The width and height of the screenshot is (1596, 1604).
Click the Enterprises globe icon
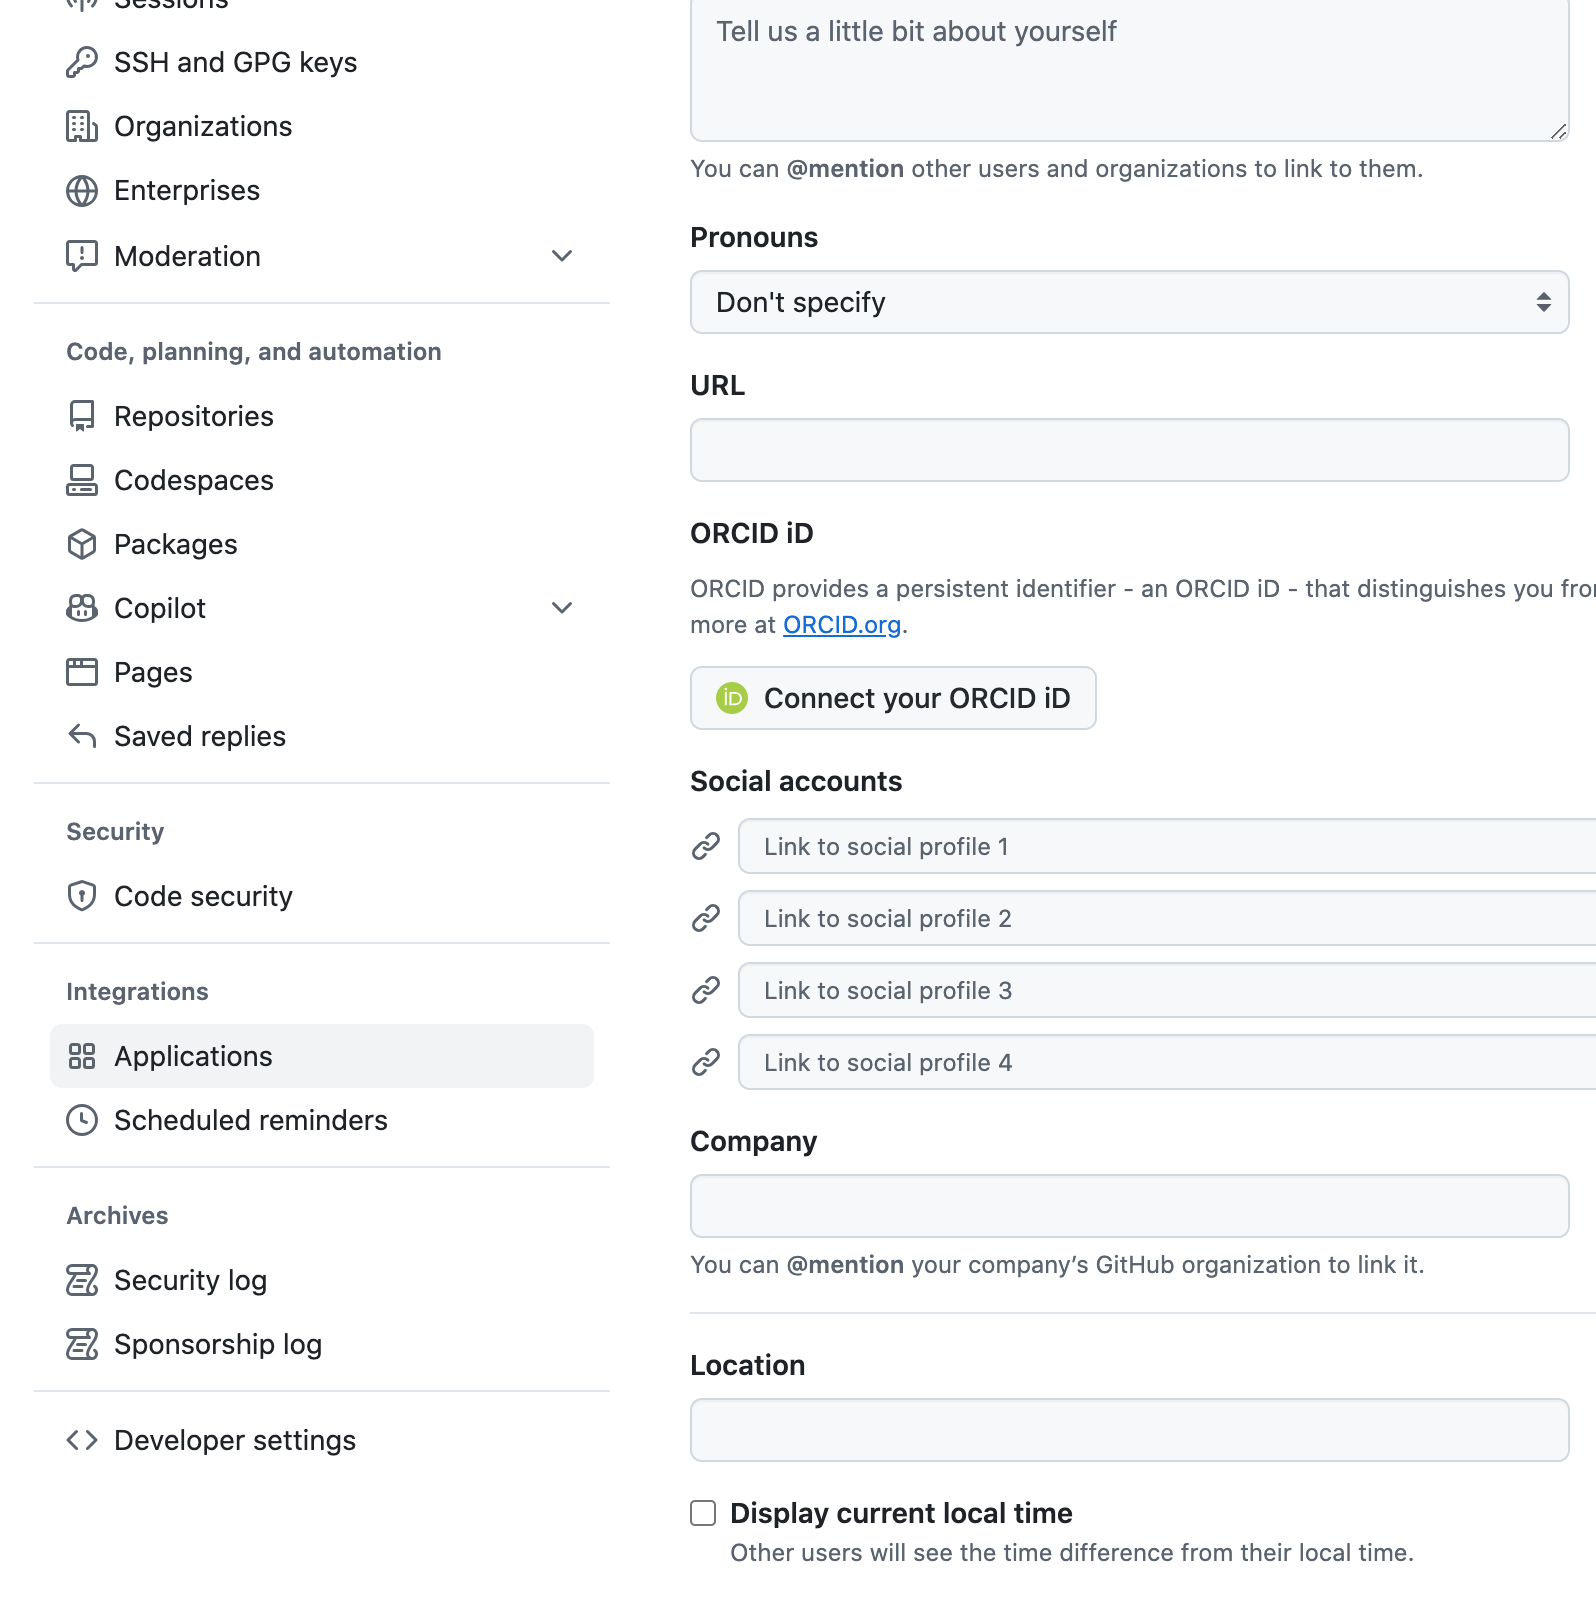(x=82, y=190)
